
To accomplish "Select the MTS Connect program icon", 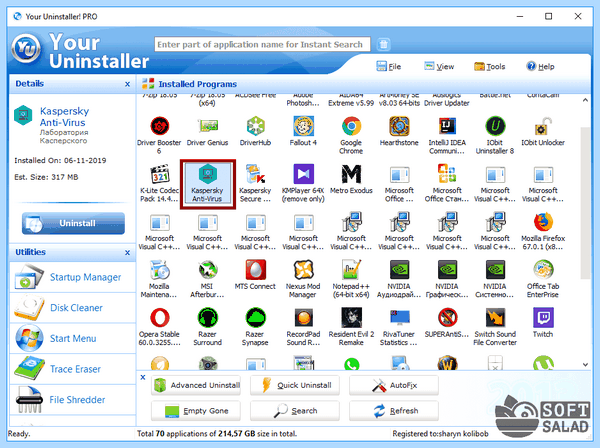I will pos(255,270).
